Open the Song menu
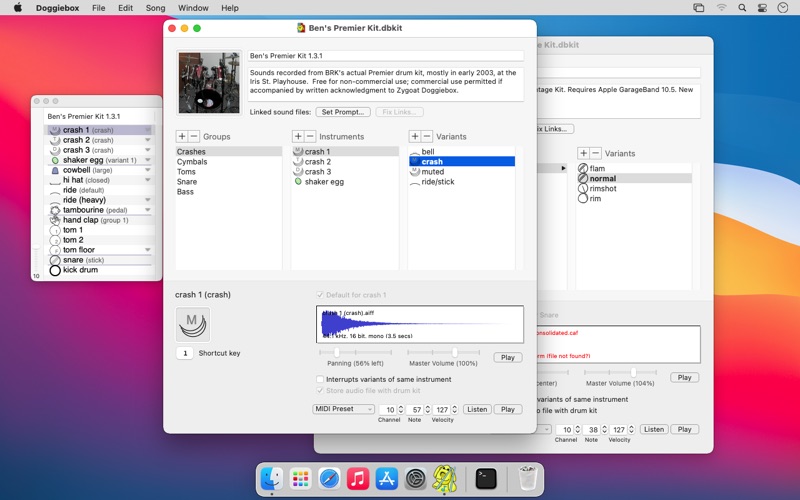 click(155, 8)
